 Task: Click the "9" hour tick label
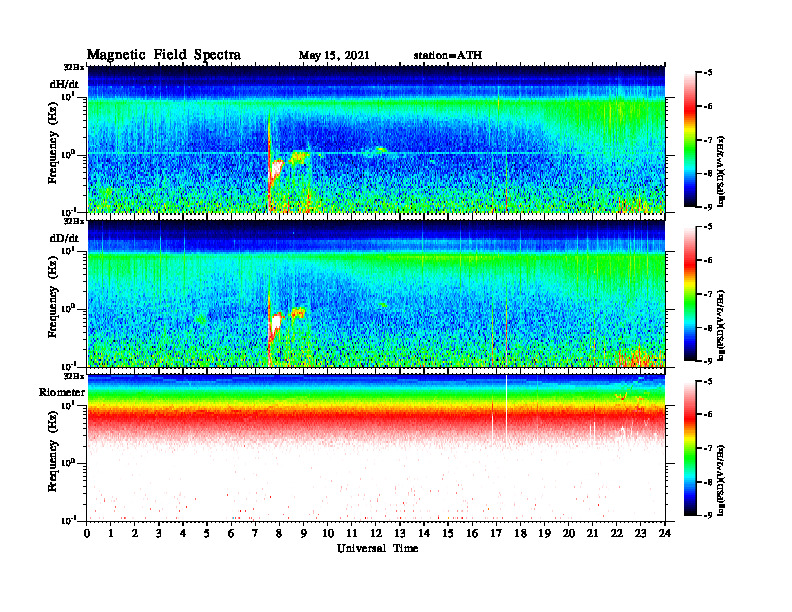[303, 533]
